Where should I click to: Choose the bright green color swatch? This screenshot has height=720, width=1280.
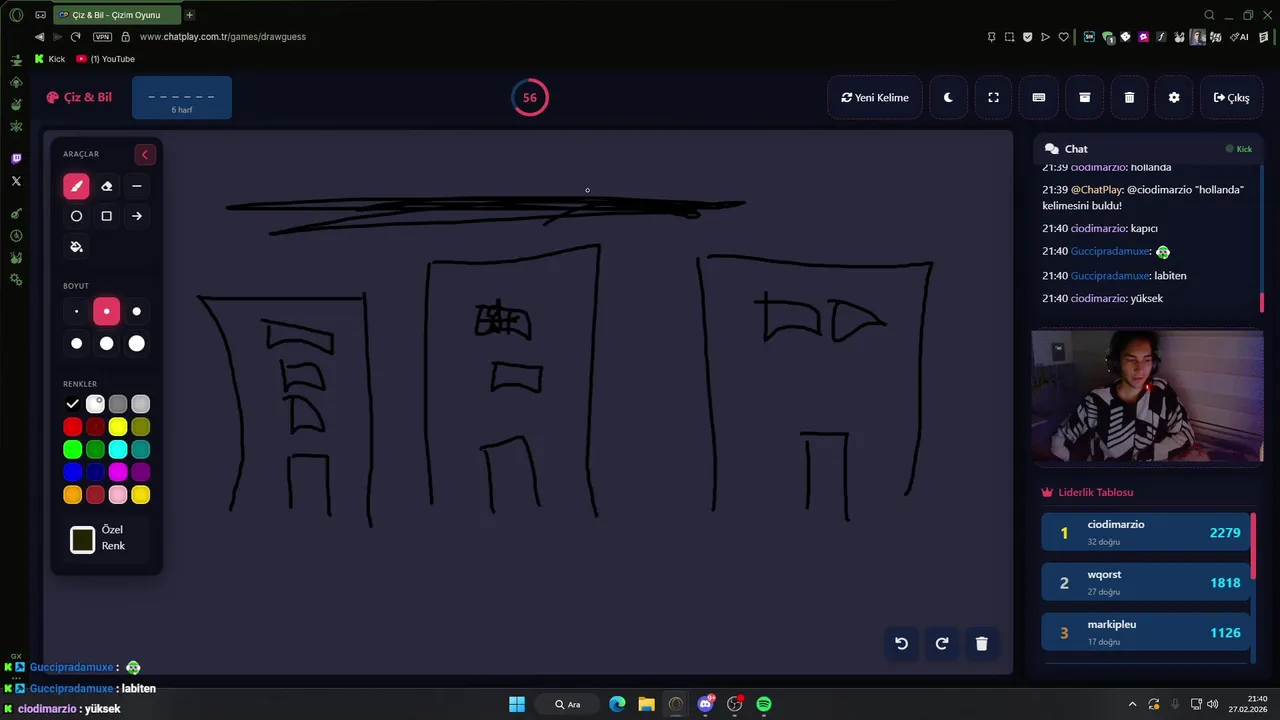72,450
